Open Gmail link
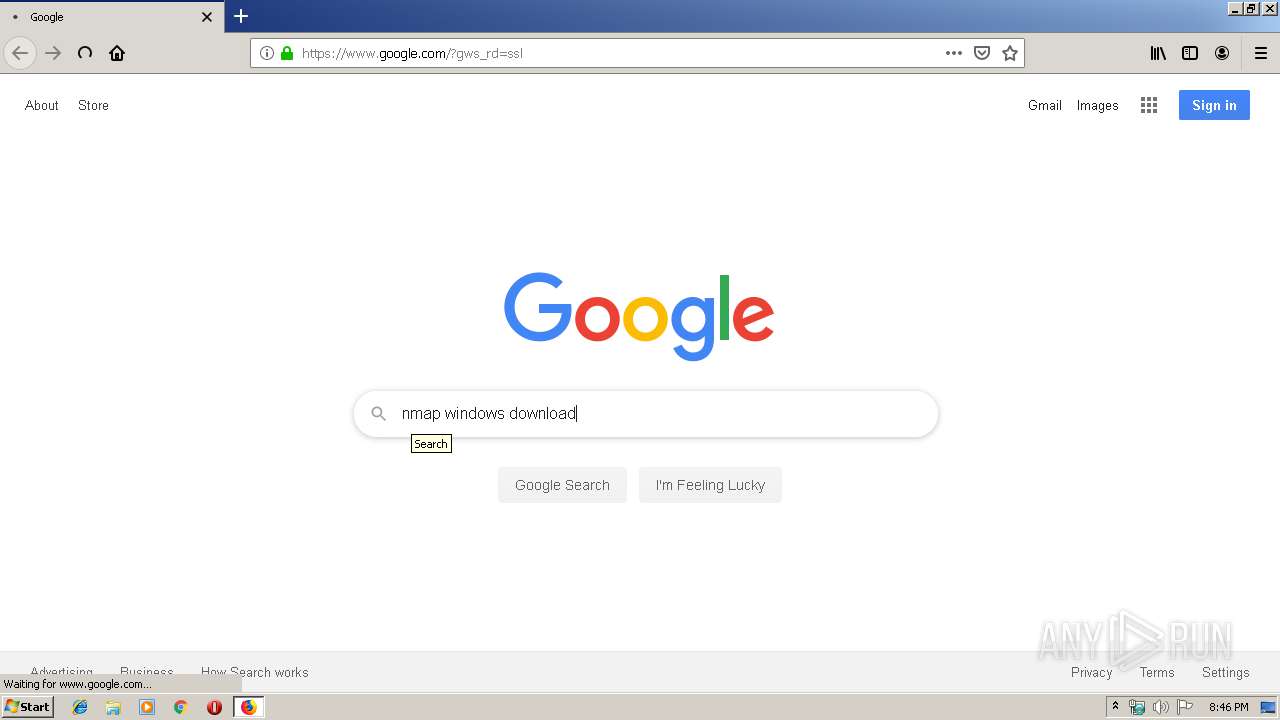The height and width of the screenshot is (720, 1280). (x=1045, y=105)
